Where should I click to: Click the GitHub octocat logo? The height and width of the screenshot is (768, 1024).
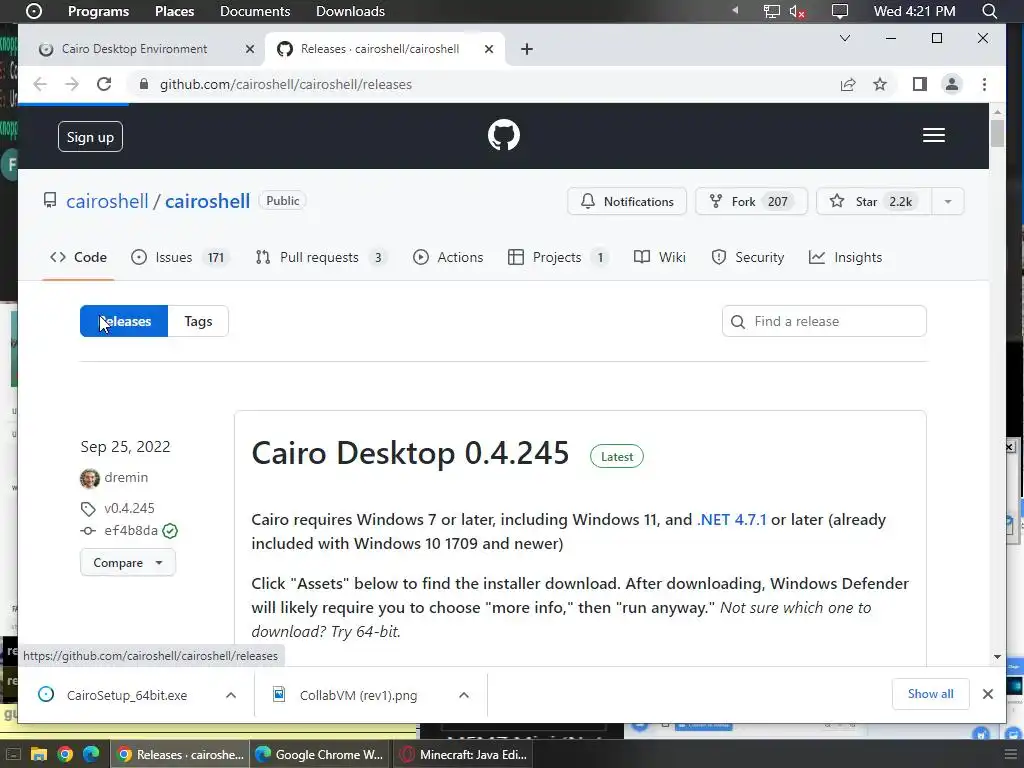pyautogui.click(x=504, y=135)
